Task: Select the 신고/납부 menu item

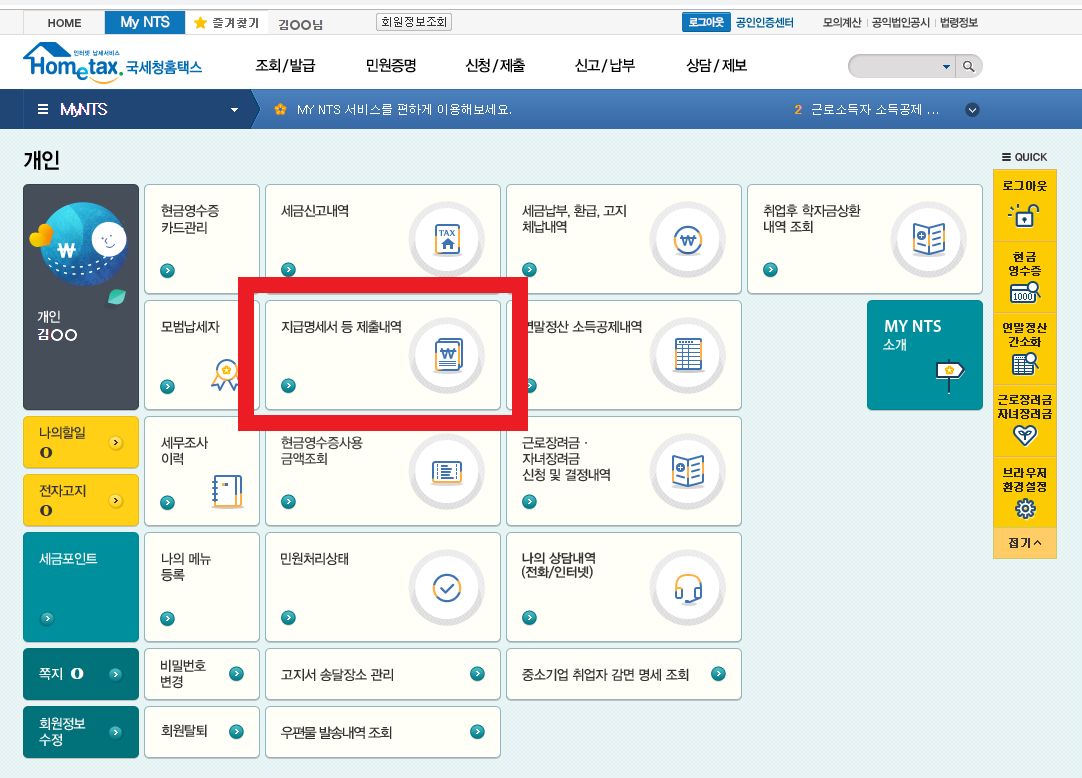Action: [604, 66]
